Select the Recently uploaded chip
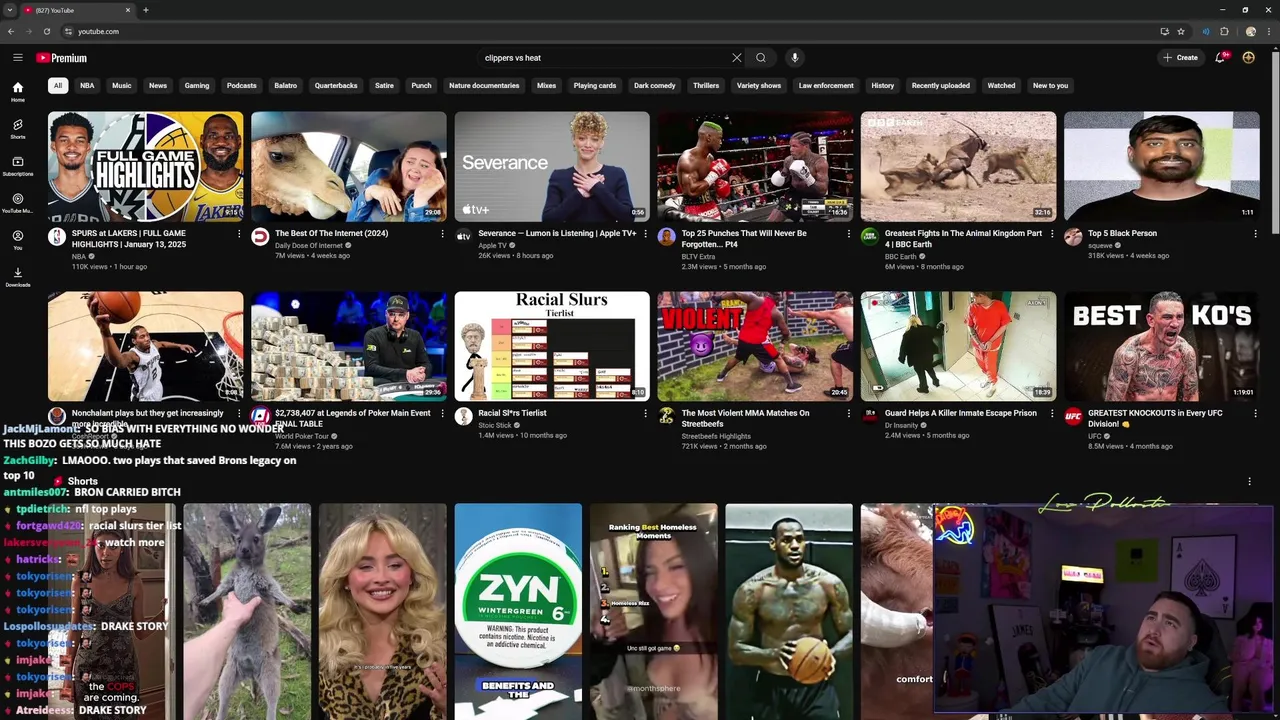 (x=941, y=86)
